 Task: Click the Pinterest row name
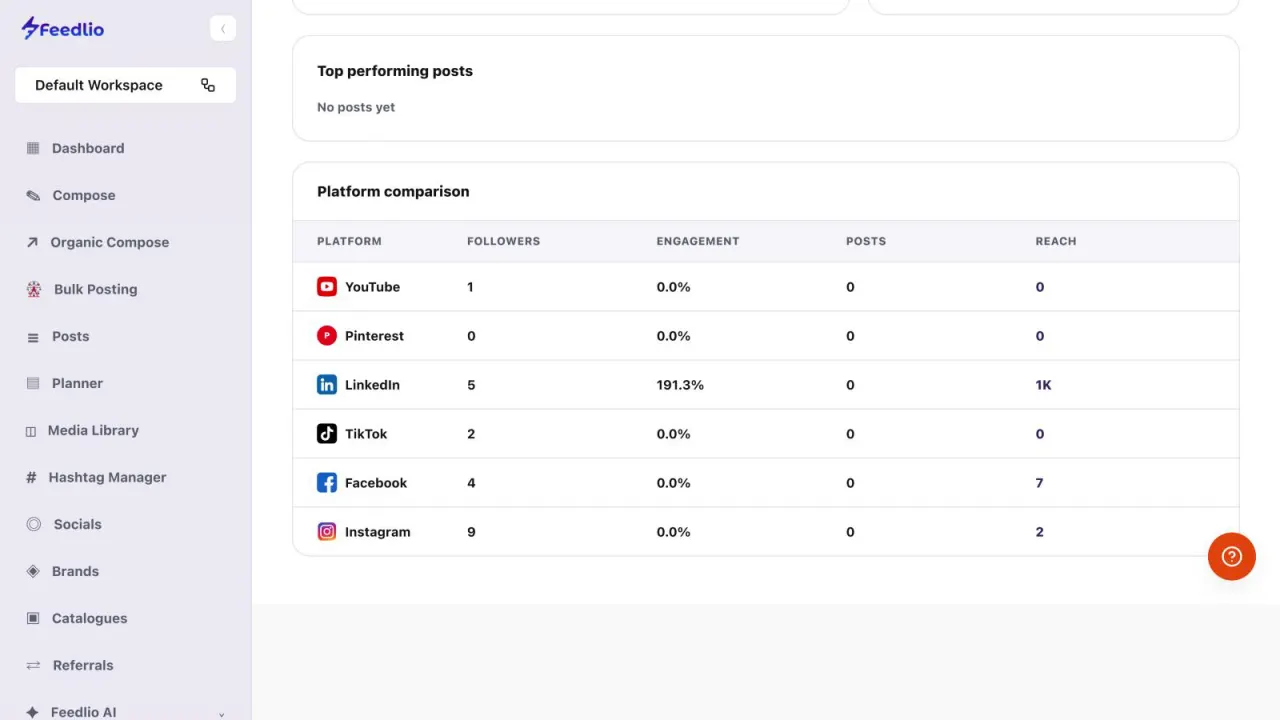[x=374, y=336]
